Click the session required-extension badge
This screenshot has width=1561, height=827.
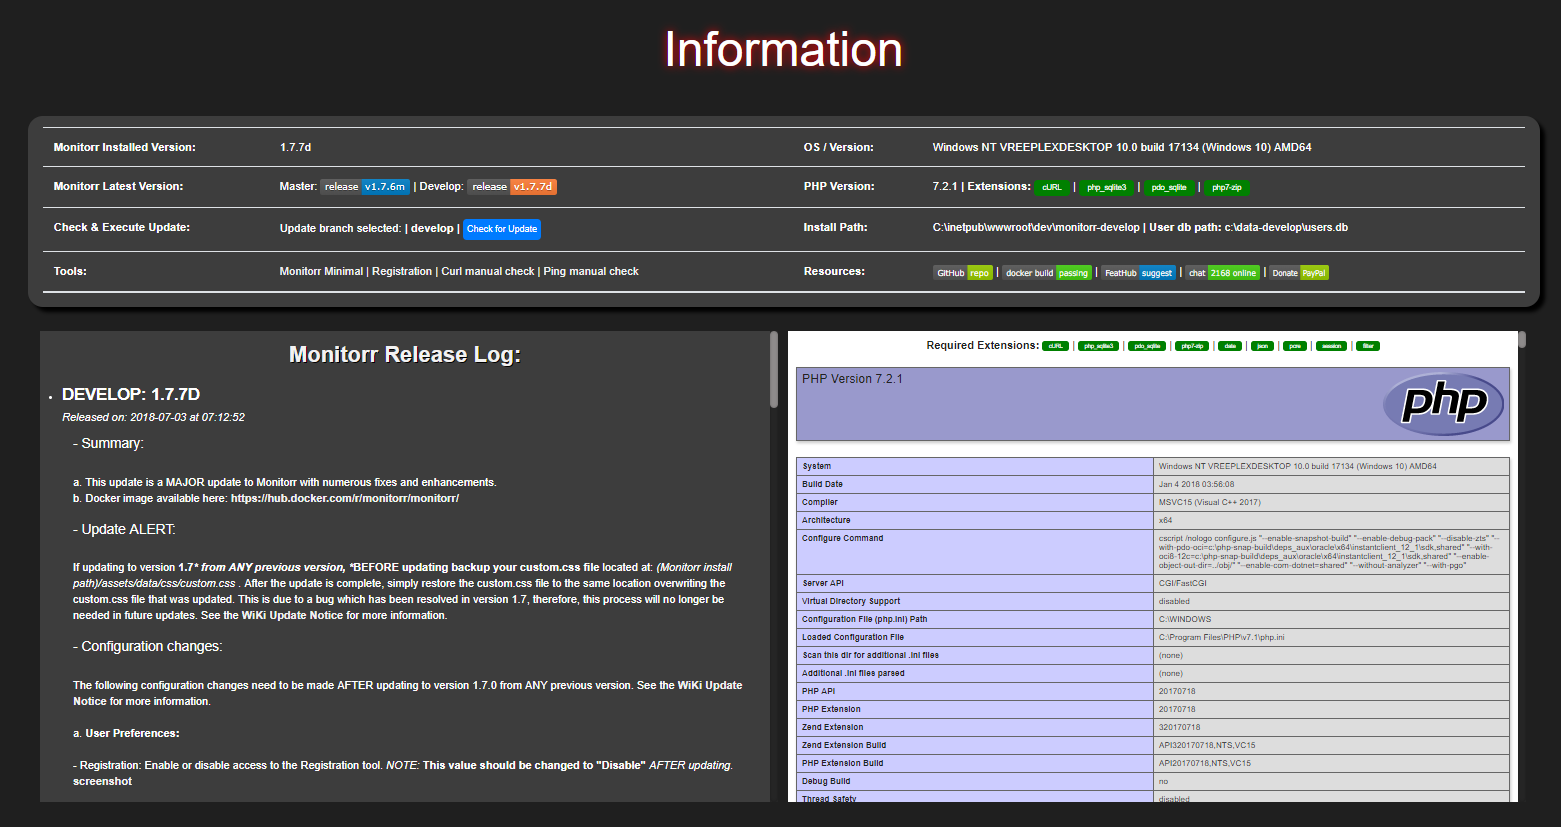[x=1331, y=346]
